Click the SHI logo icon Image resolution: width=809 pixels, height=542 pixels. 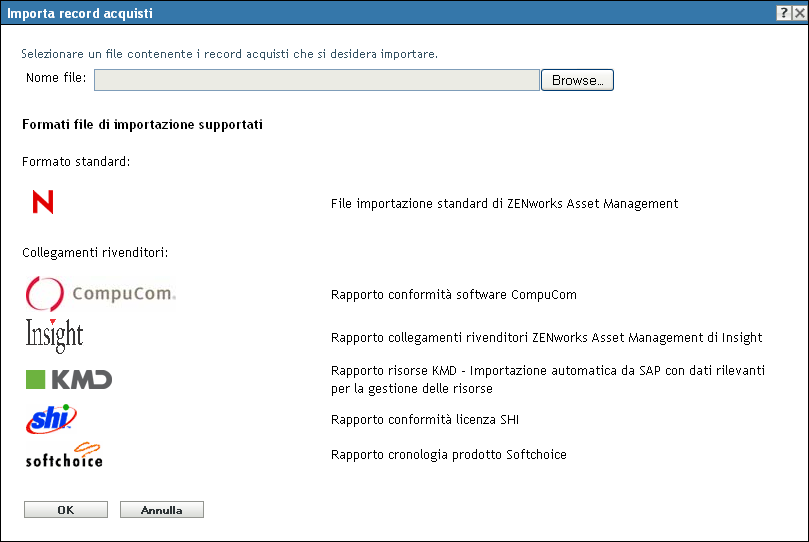pos(51,419)
